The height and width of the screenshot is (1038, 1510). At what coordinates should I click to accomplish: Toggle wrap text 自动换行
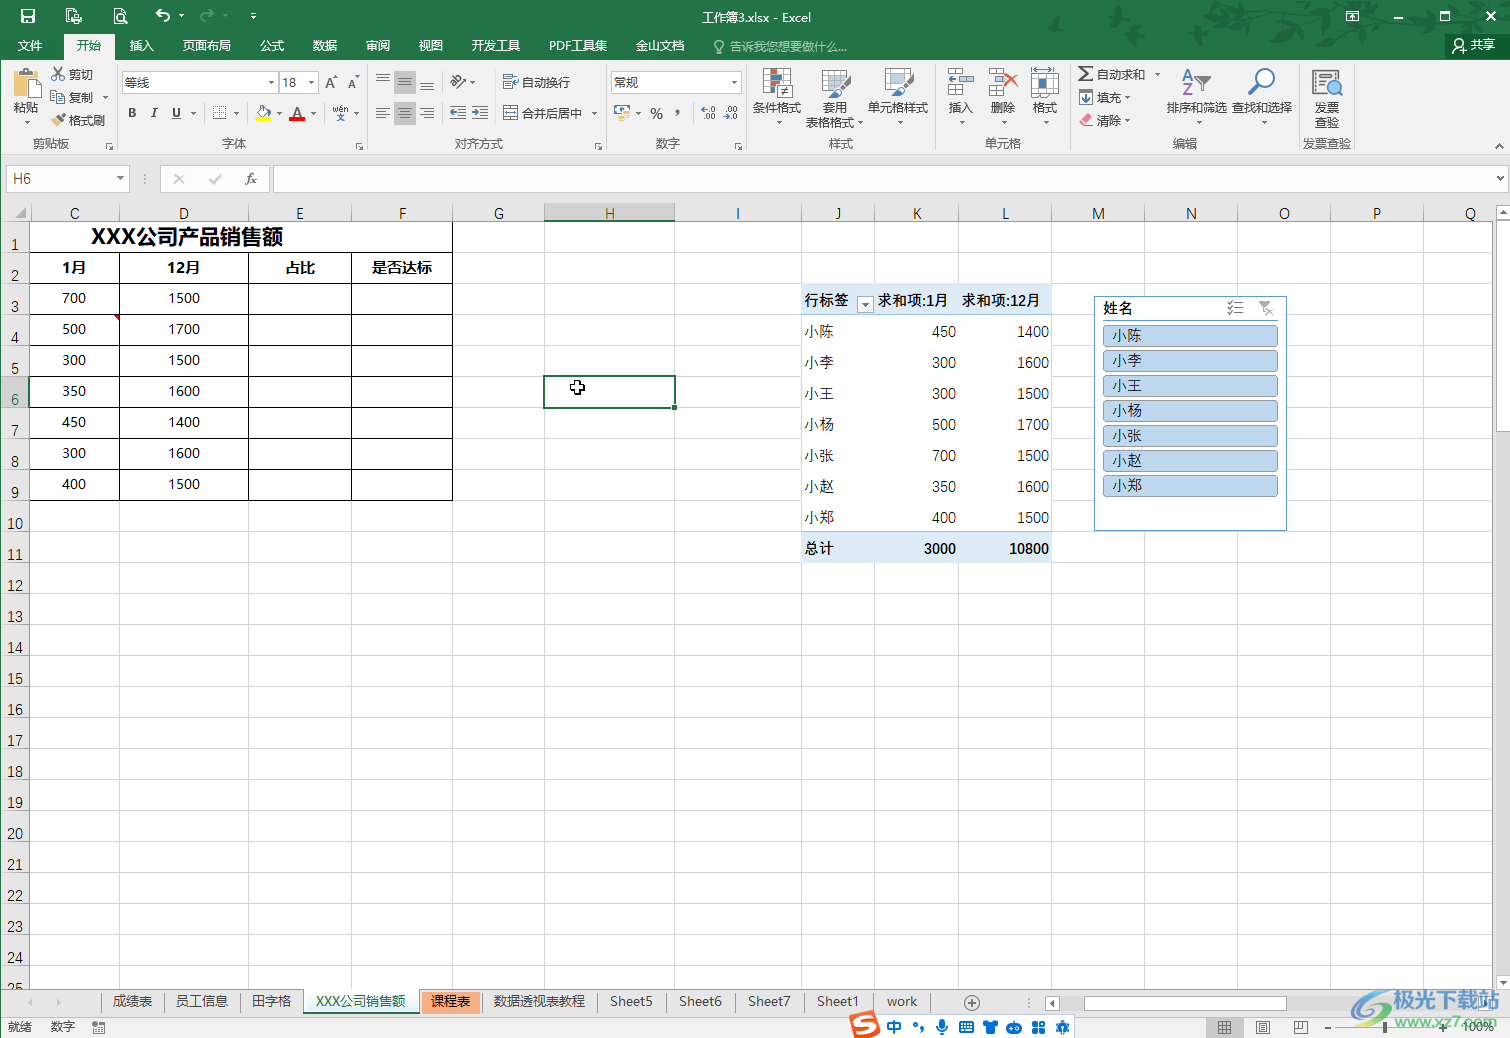tap(536, 82)
